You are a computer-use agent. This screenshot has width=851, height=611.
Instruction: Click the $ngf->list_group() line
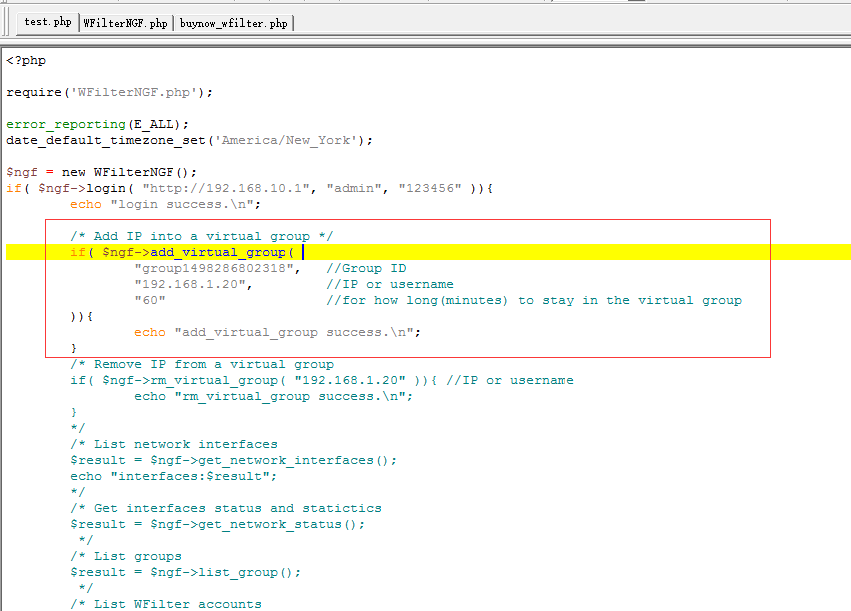coord(185,572)
